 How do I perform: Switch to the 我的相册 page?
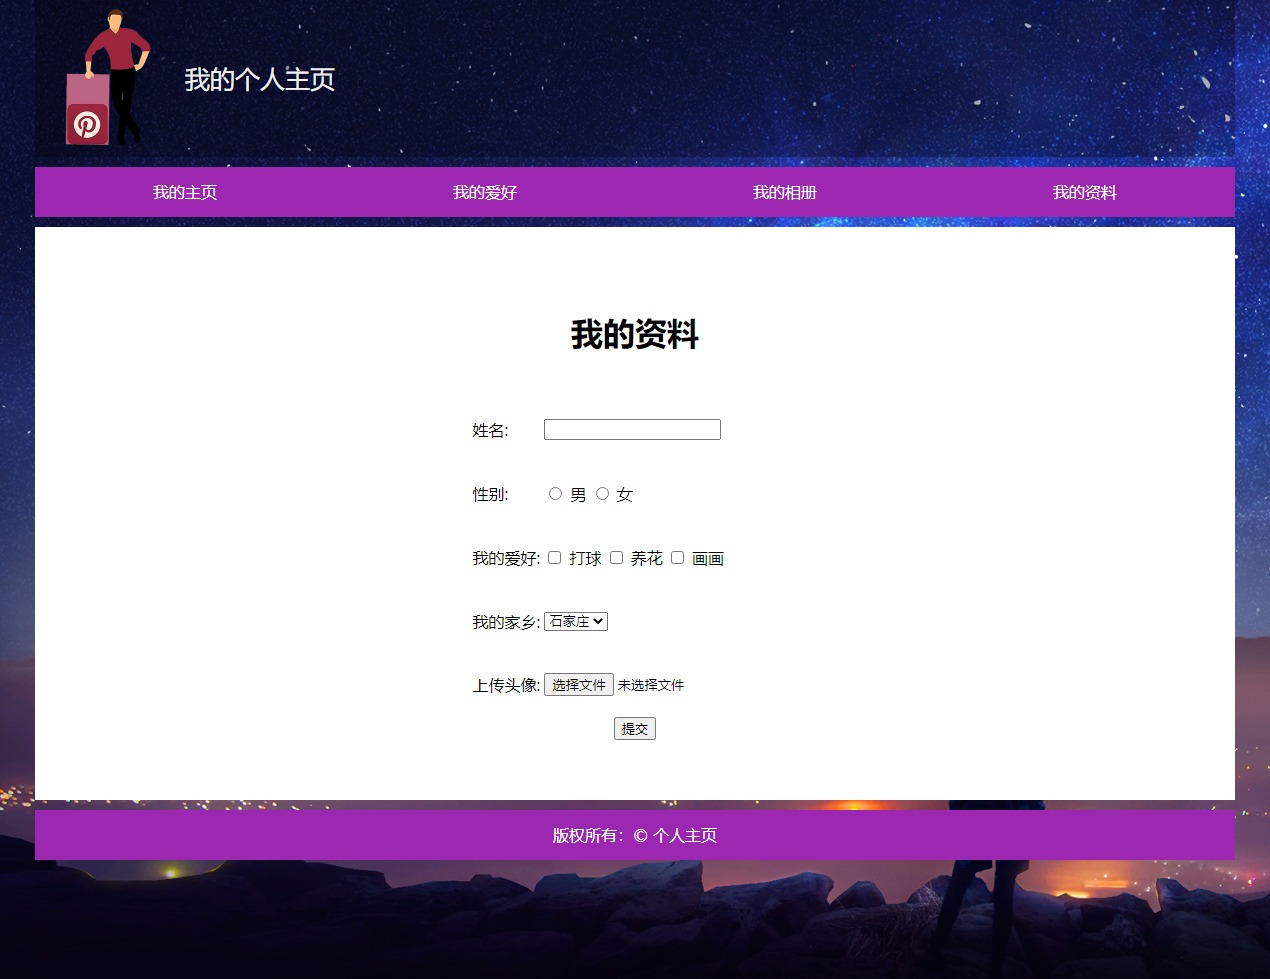tap(785, 192)
